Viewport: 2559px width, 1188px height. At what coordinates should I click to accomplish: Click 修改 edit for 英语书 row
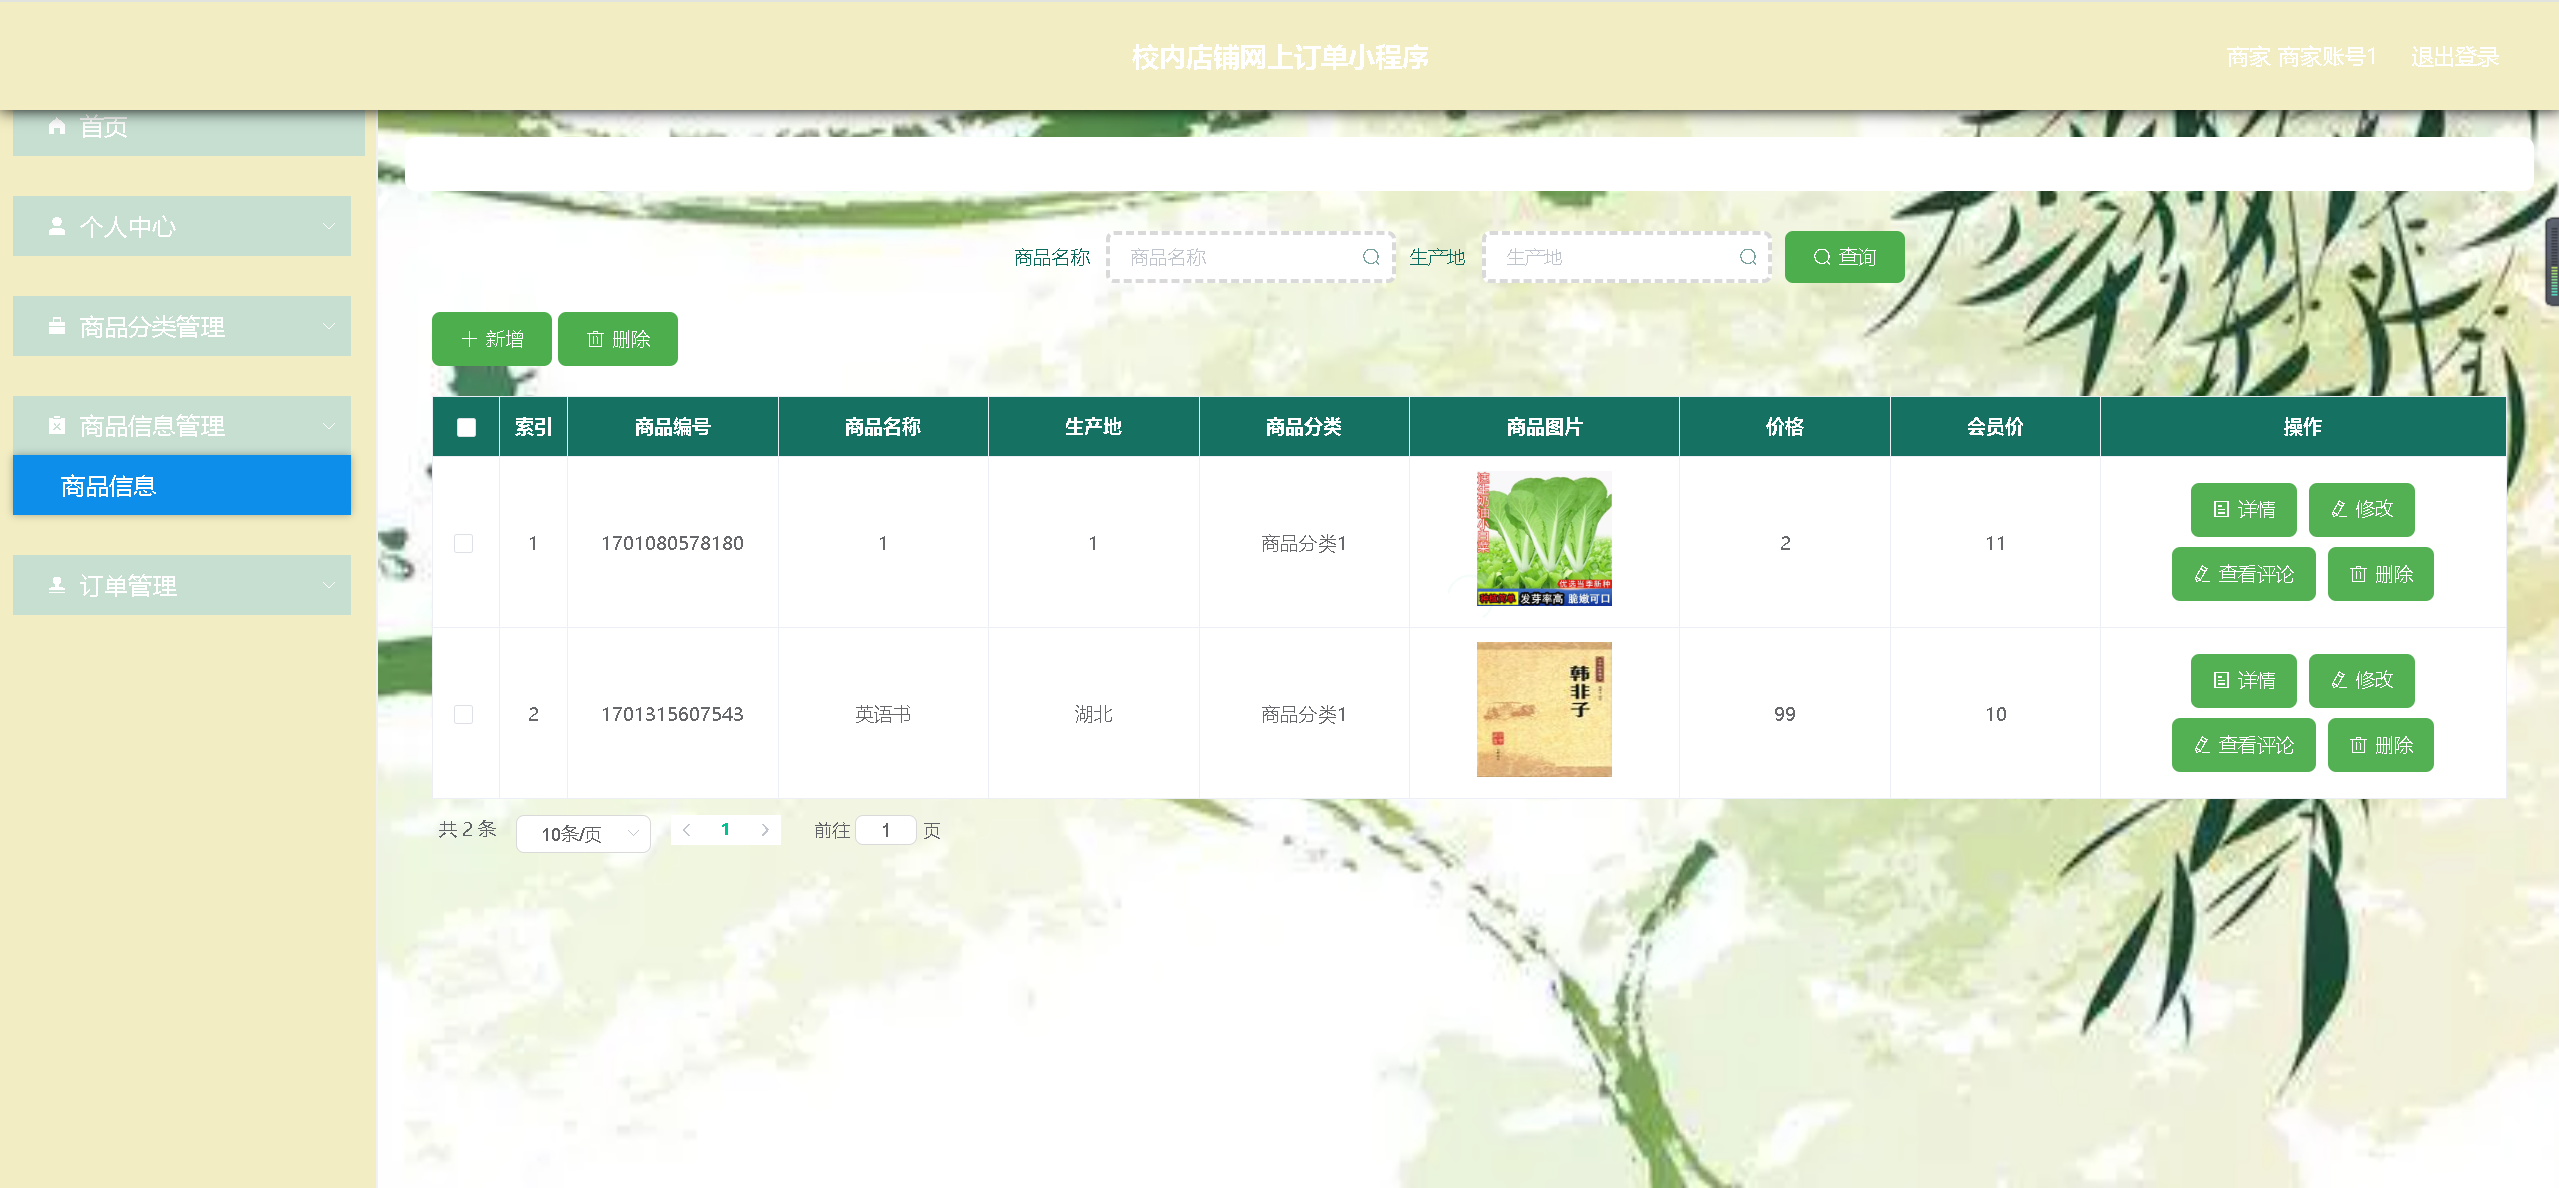[2360, 680]
